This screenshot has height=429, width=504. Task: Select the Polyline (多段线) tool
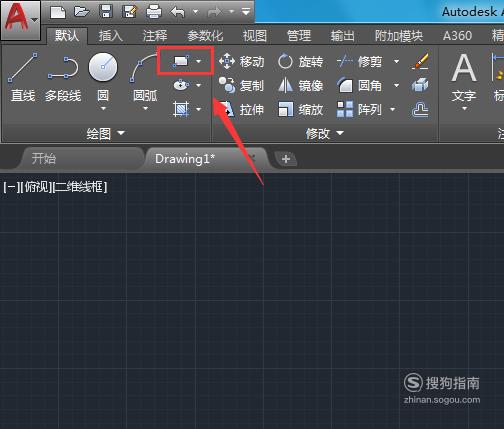click(63, 78)
